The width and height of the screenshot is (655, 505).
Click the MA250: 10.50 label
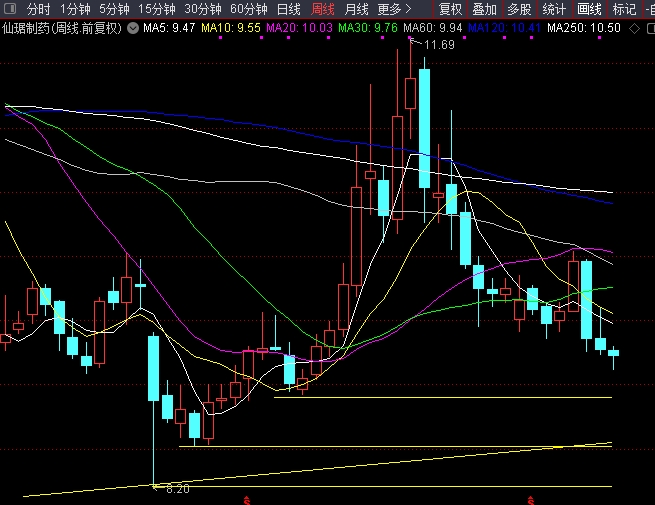click(584, 28)
